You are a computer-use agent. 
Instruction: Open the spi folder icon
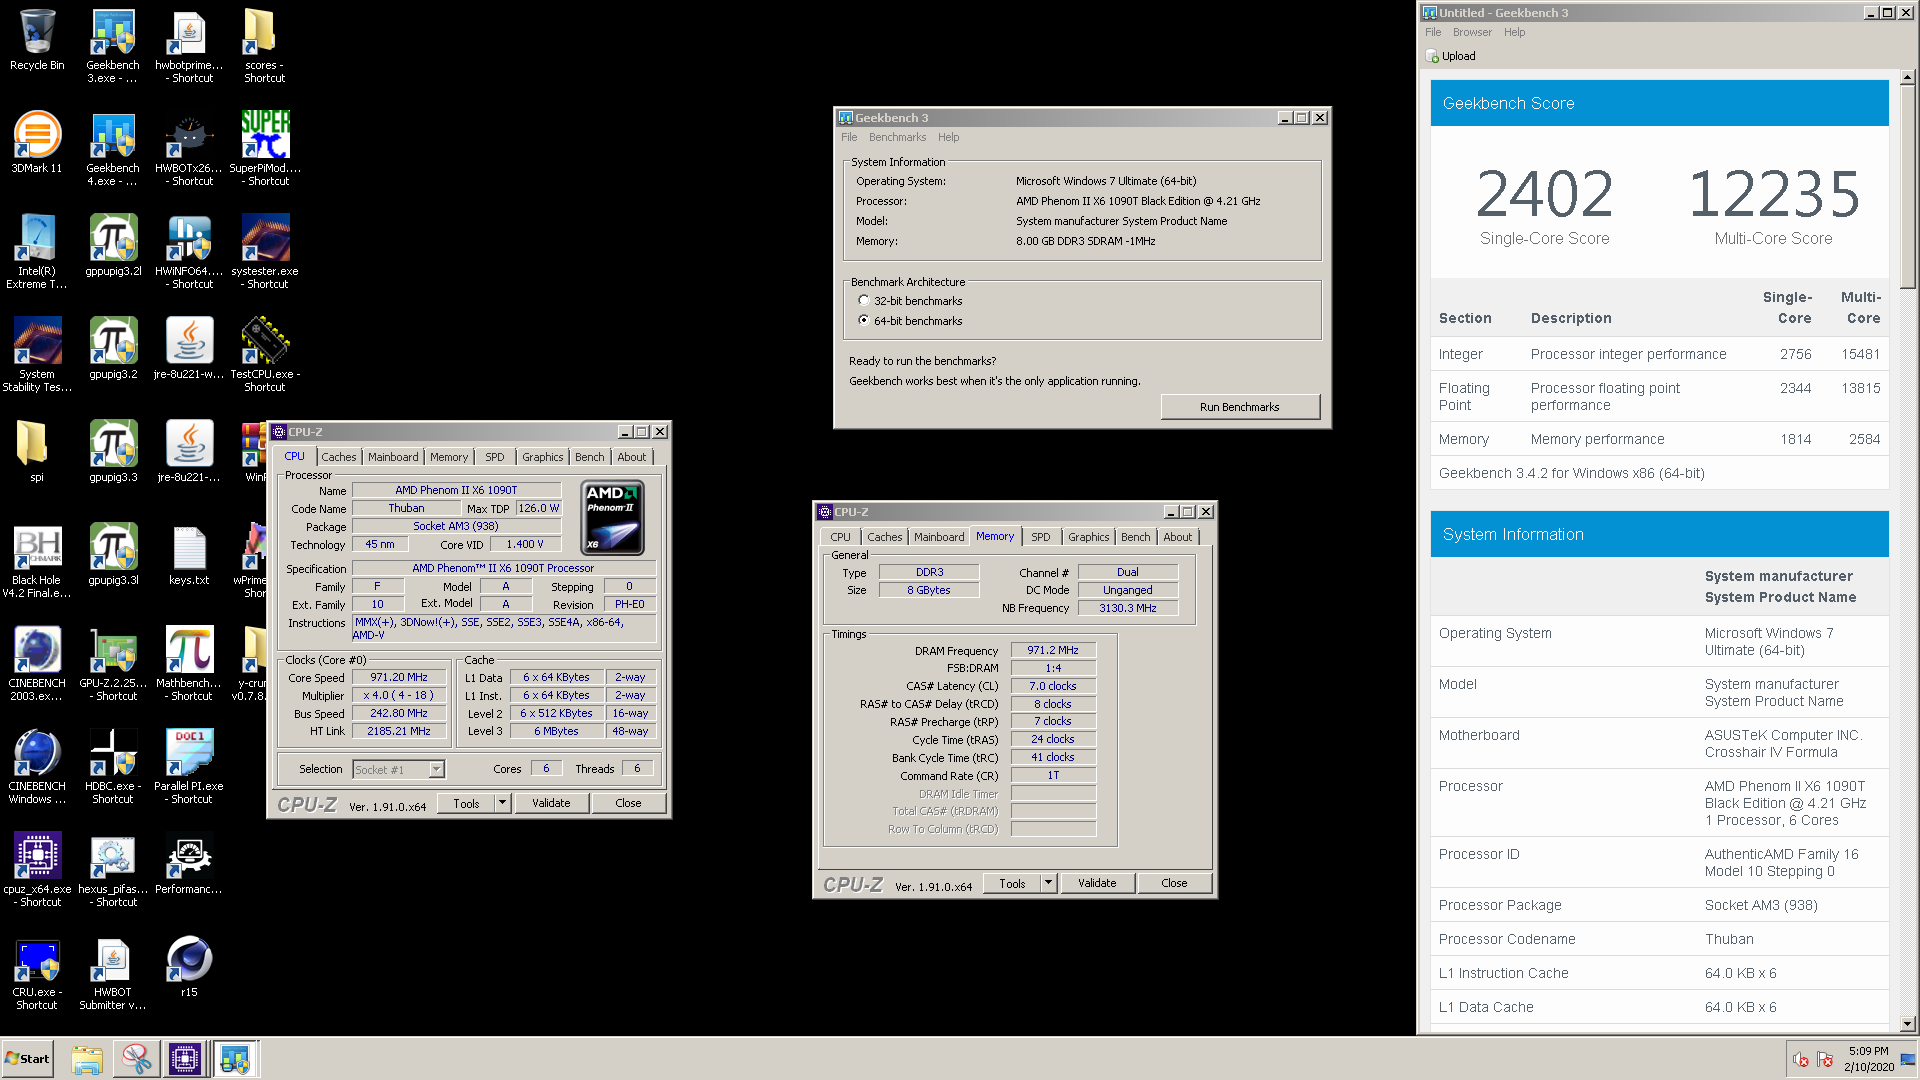coord(37,452)
